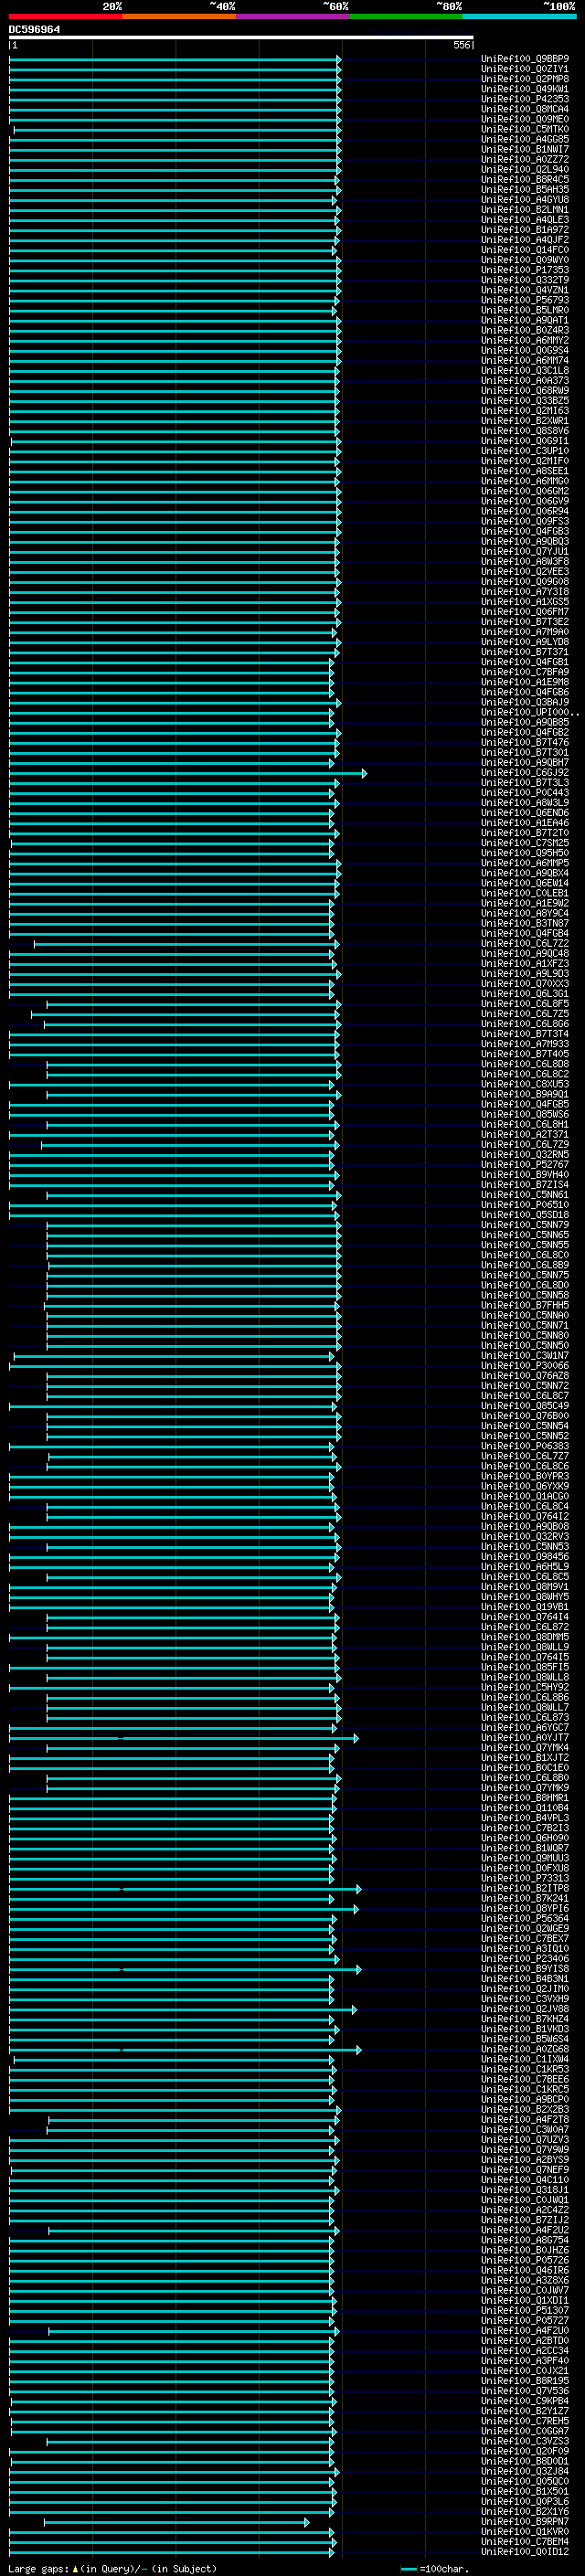Select hit label UniRef100_C5MTK0

click(525, 129)
